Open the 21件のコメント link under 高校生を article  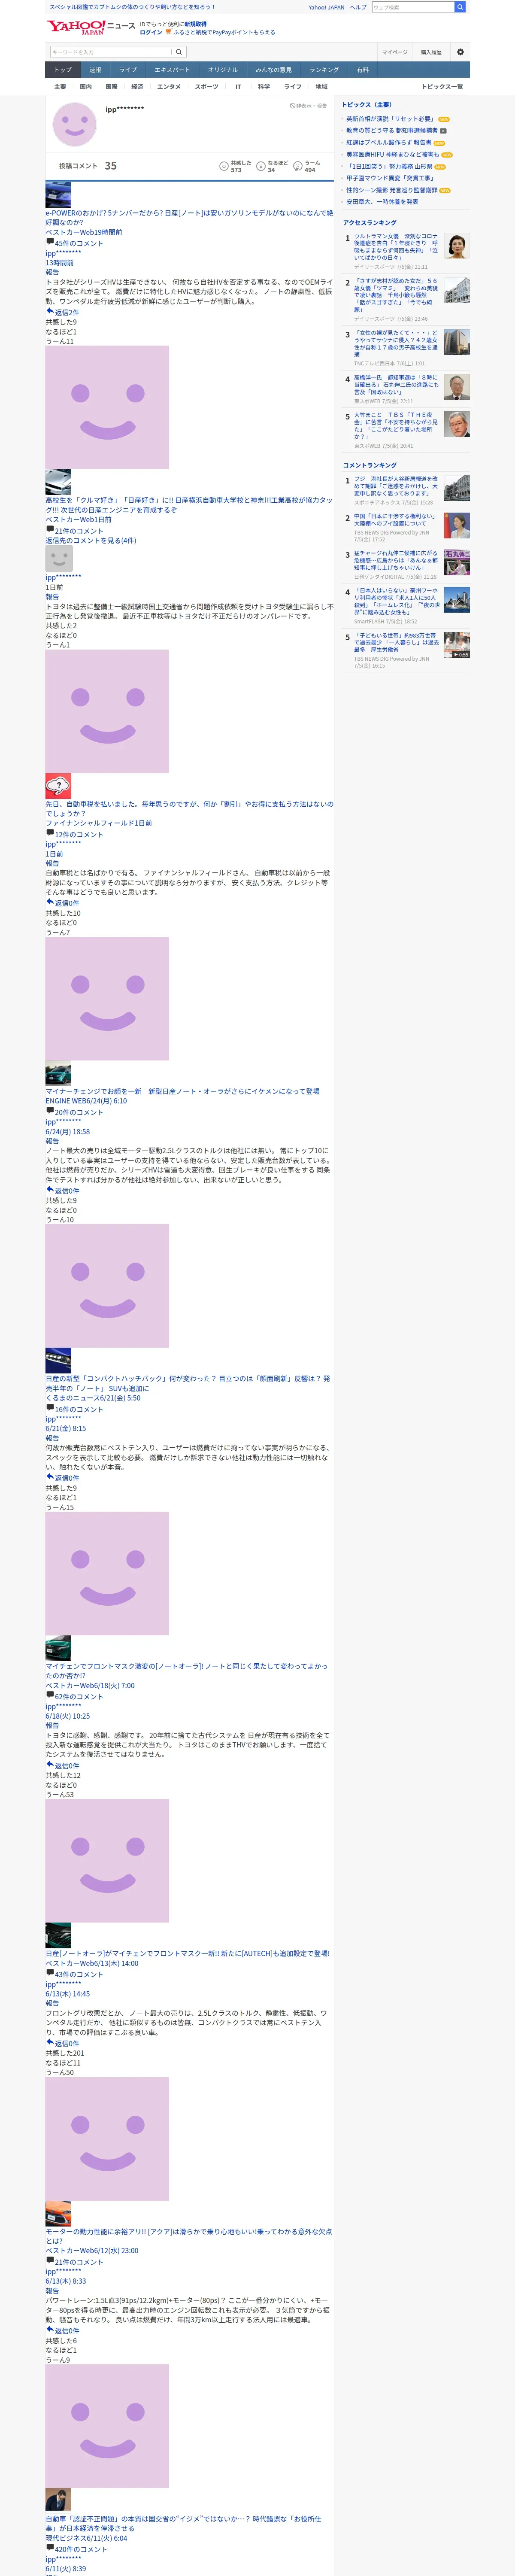point(79,531)
